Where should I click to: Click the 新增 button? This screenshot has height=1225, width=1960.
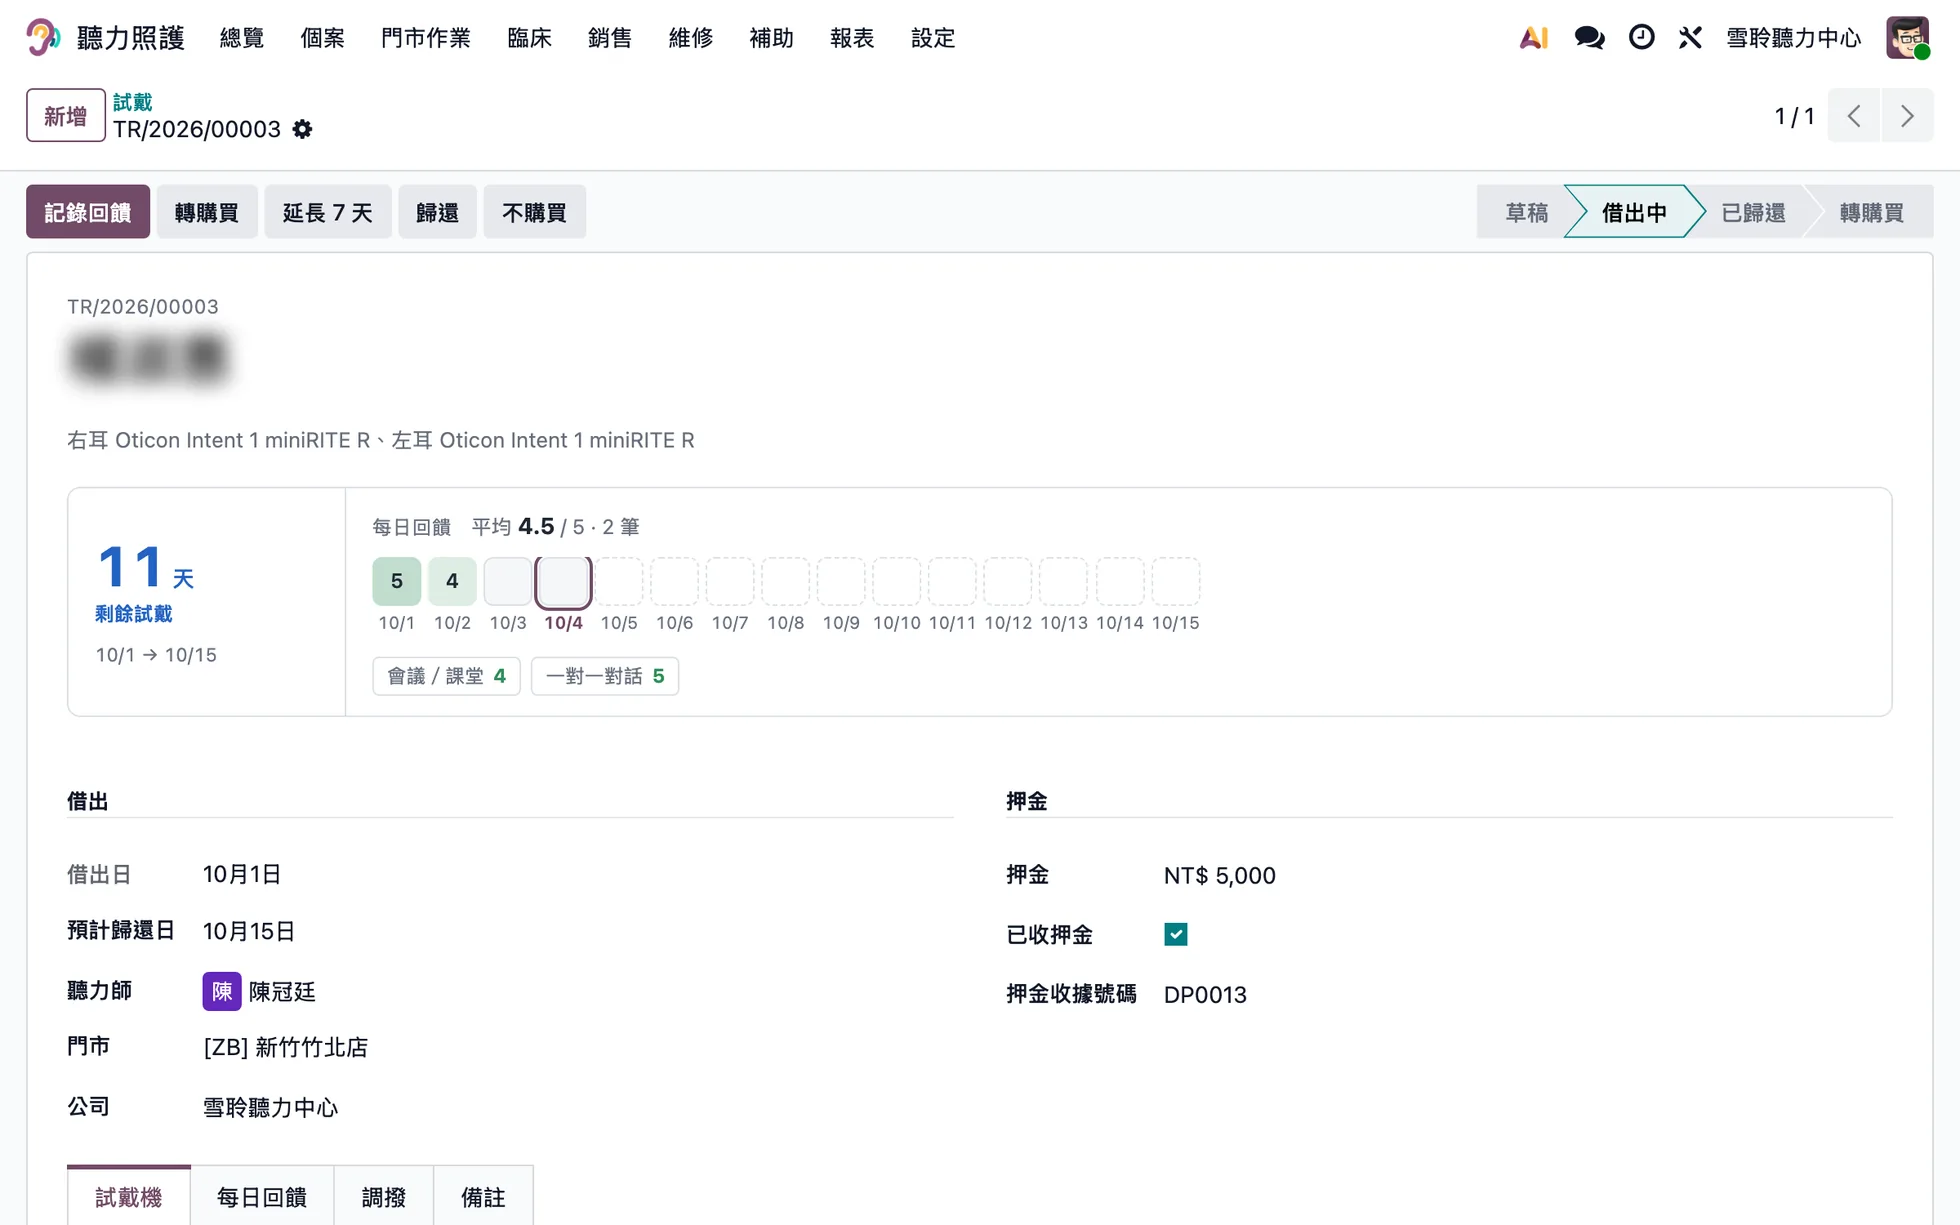pos(66,115)
